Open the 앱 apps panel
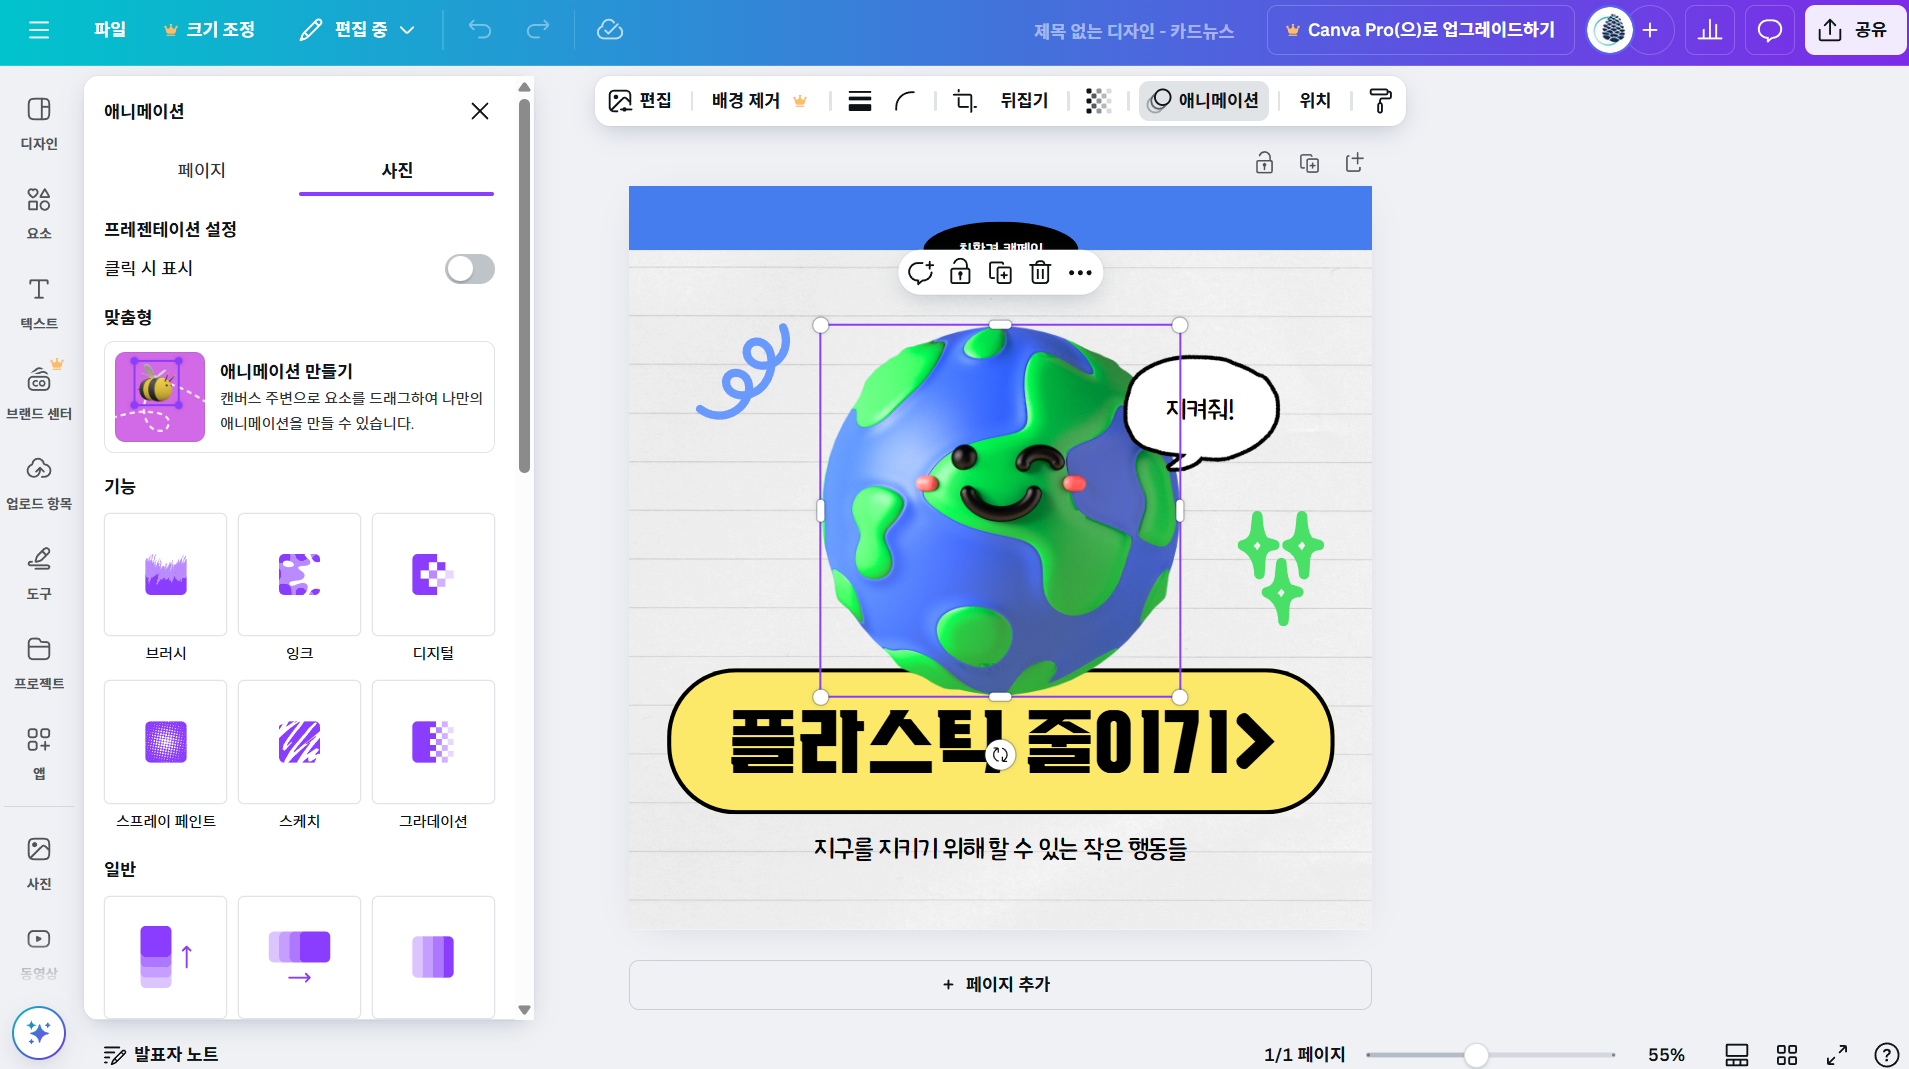Screen dimensions: 1909x1069 (39, 753)
